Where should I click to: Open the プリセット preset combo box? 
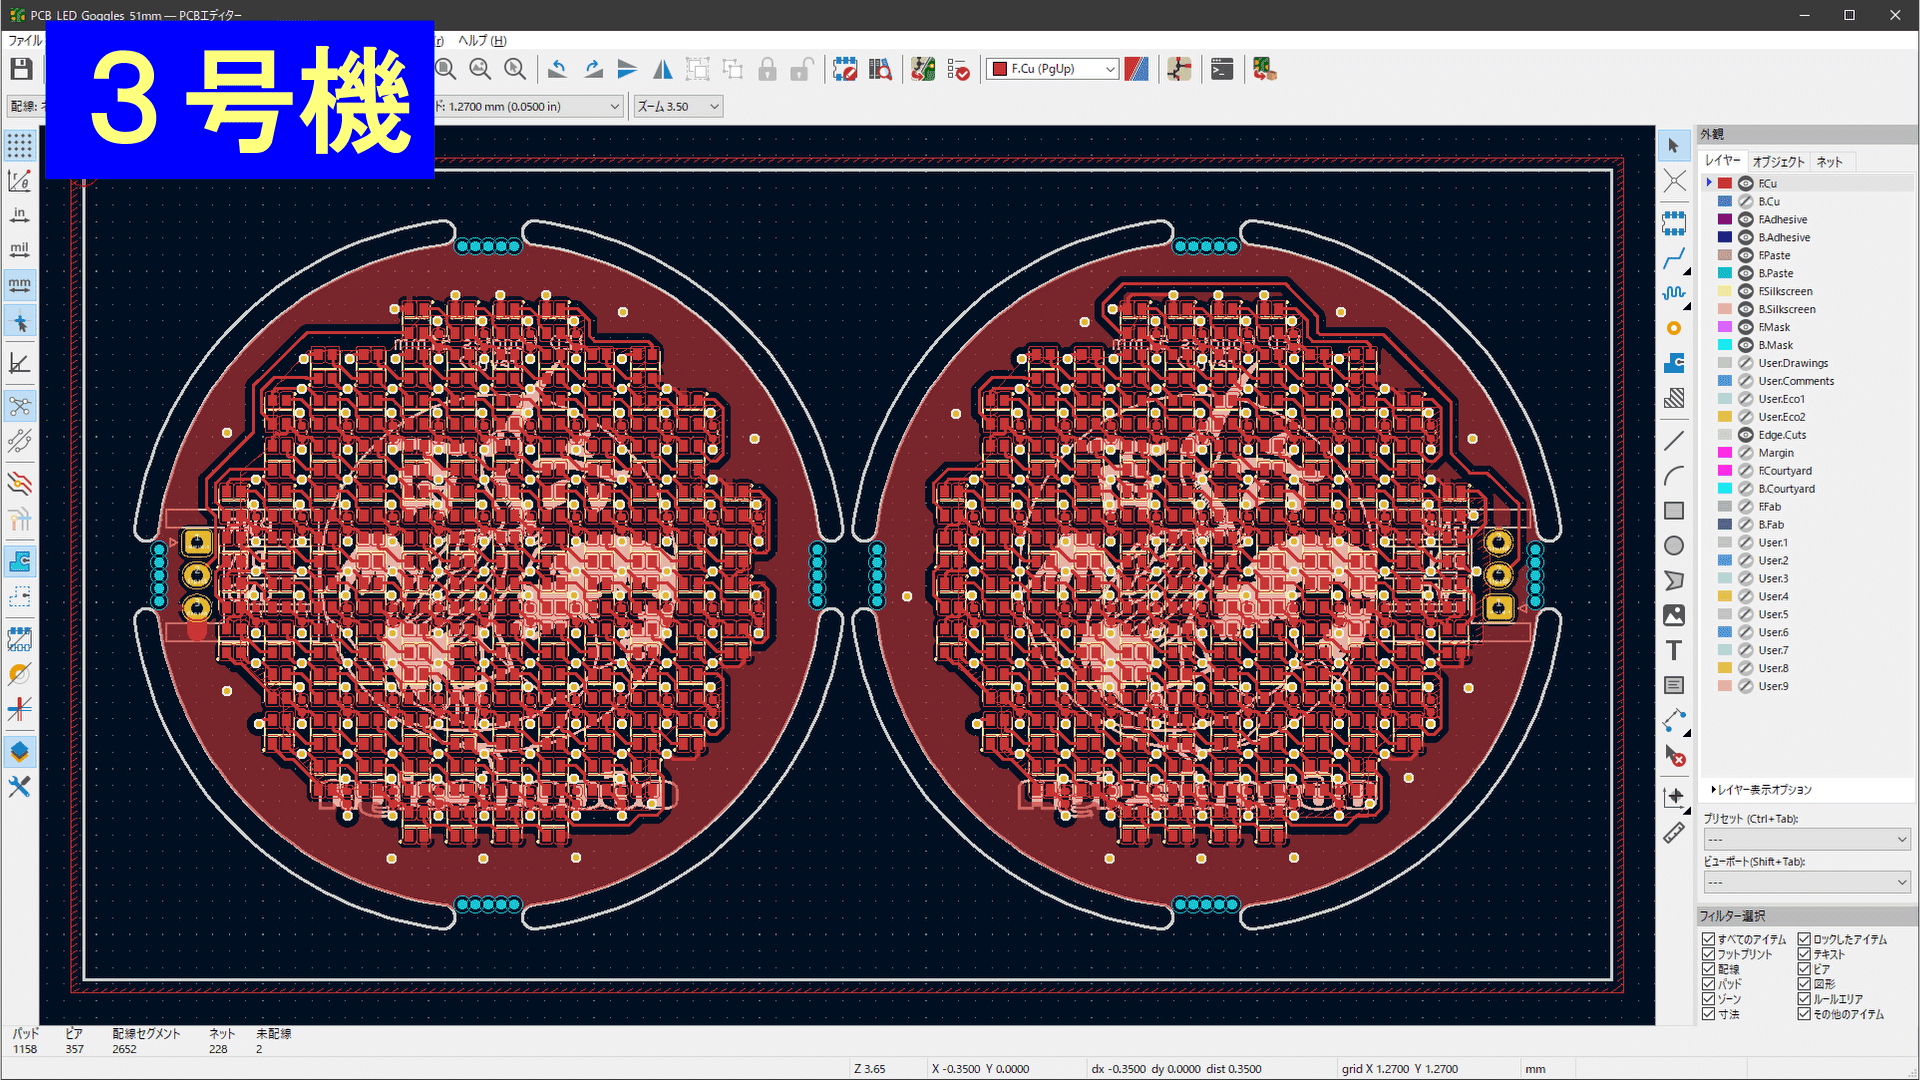(x=1806, y=839)
